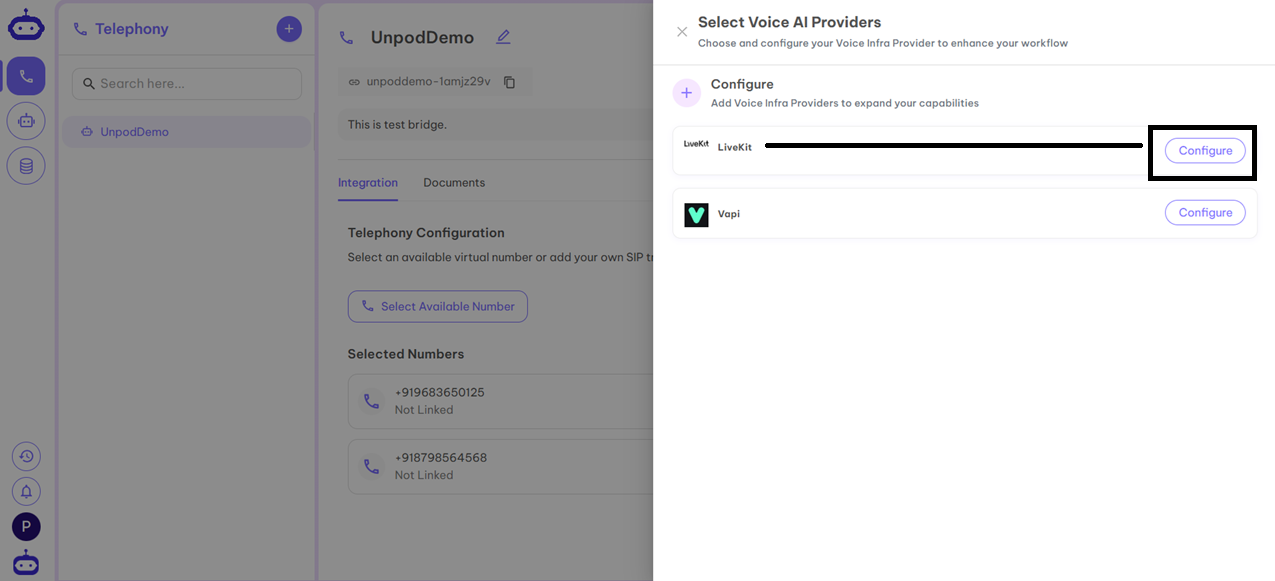
Task: Edit the UnpodDemo name using the pencil icon
Action: (x=503, y=36)
